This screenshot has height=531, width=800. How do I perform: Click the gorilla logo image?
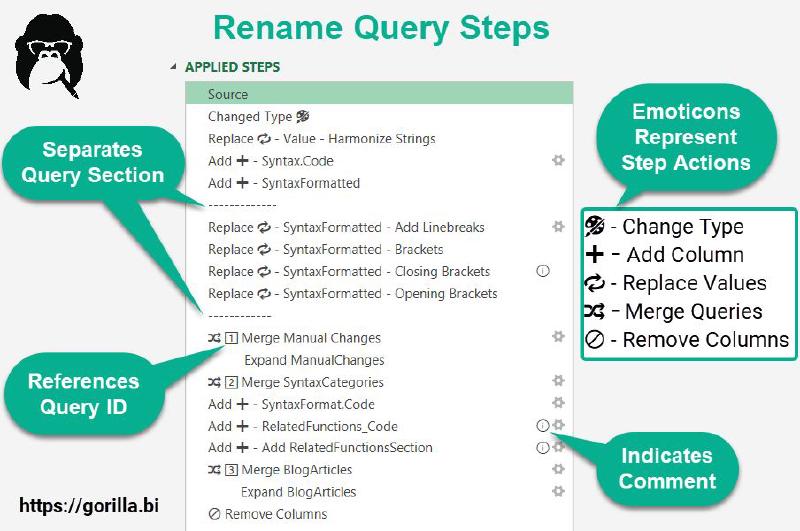[48, 56]
